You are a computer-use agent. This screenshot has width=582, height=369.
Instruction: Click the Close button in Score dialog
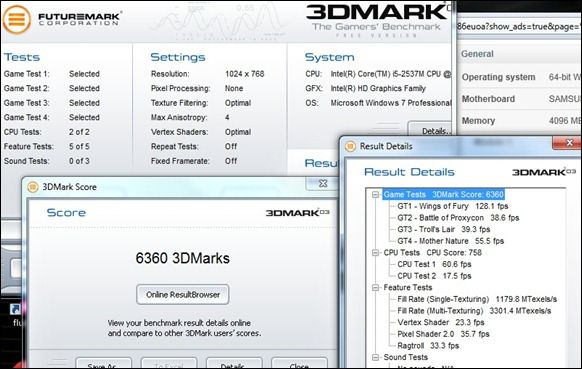point(299,363)
